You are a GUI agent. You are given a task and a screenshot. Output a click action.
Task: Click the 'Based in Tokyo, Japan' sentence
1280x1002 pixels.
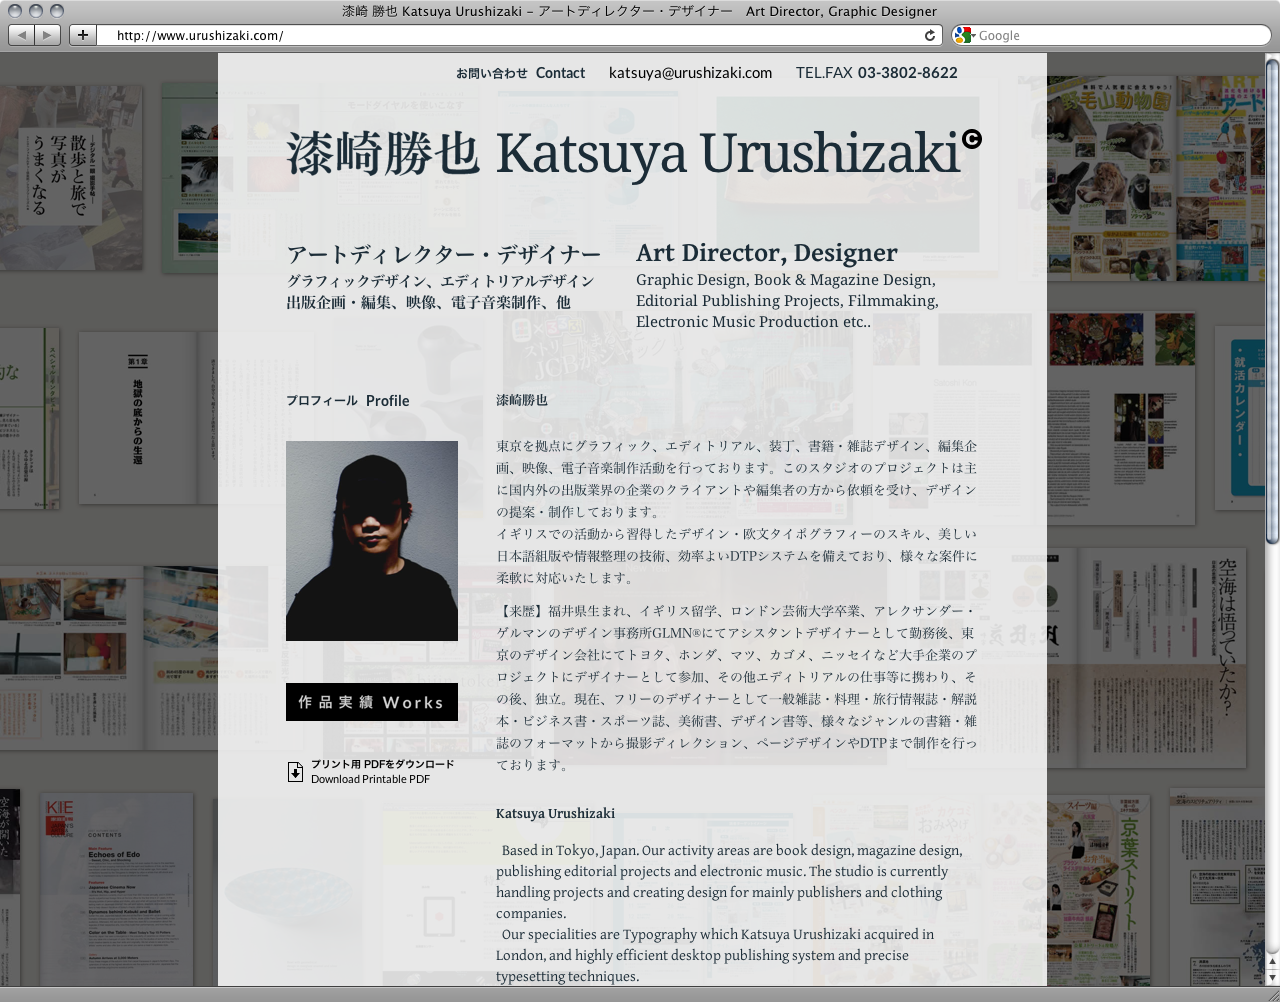569,851
